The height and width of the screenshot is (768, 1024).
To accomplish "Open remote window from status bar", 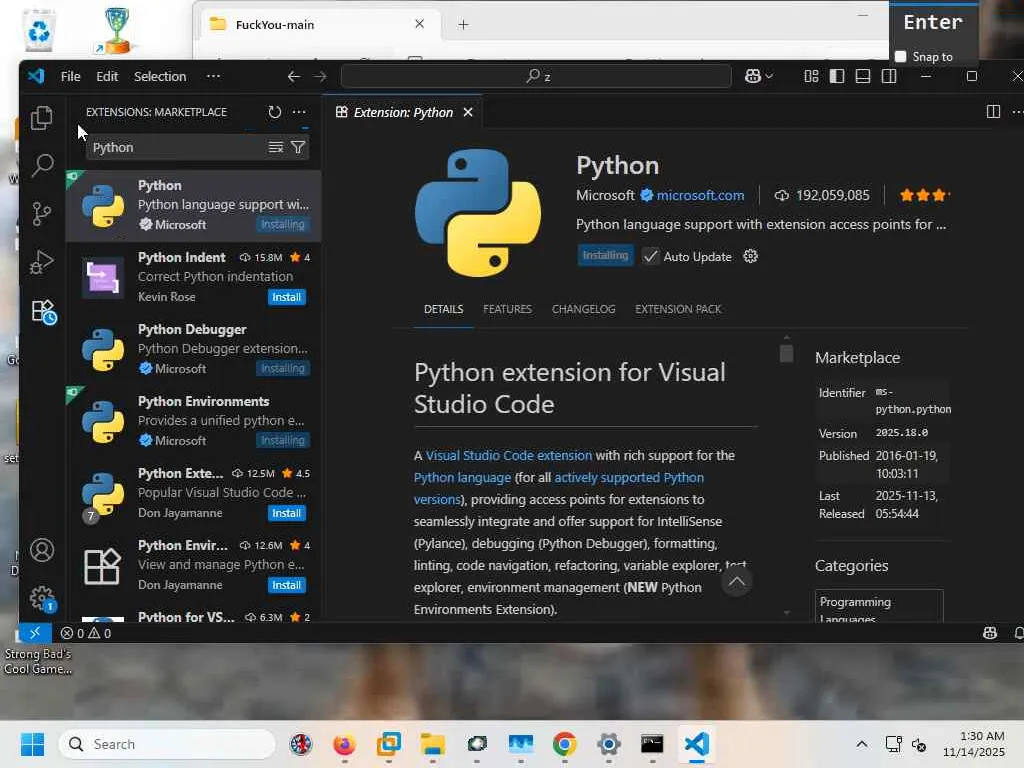I will [x=35, y=633].
